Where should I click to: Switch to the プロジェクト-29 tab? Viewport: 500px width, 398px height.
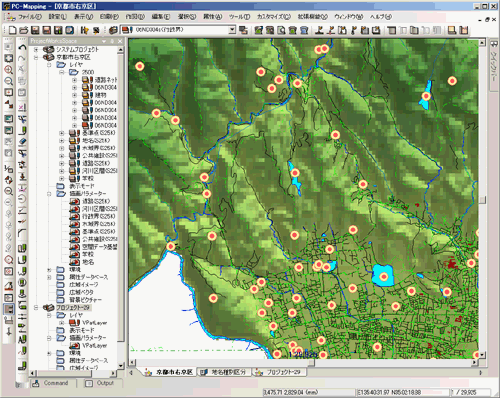point(279,372)
